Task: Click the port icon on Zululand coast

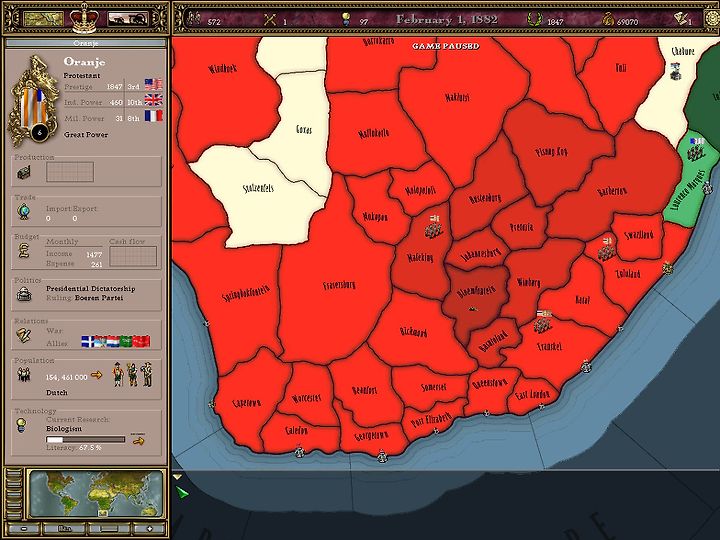Action: [x=668, y=267]
